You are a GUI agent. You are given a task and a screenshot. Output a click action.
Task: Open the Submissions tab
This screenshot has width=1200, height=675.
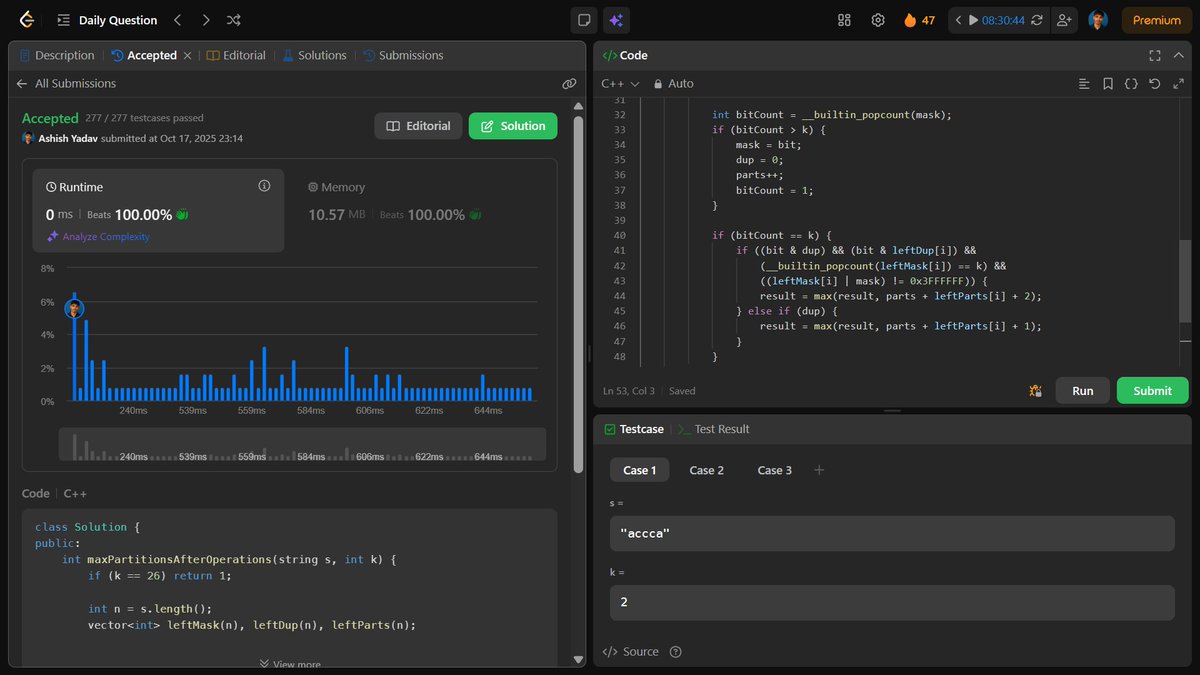403,55
